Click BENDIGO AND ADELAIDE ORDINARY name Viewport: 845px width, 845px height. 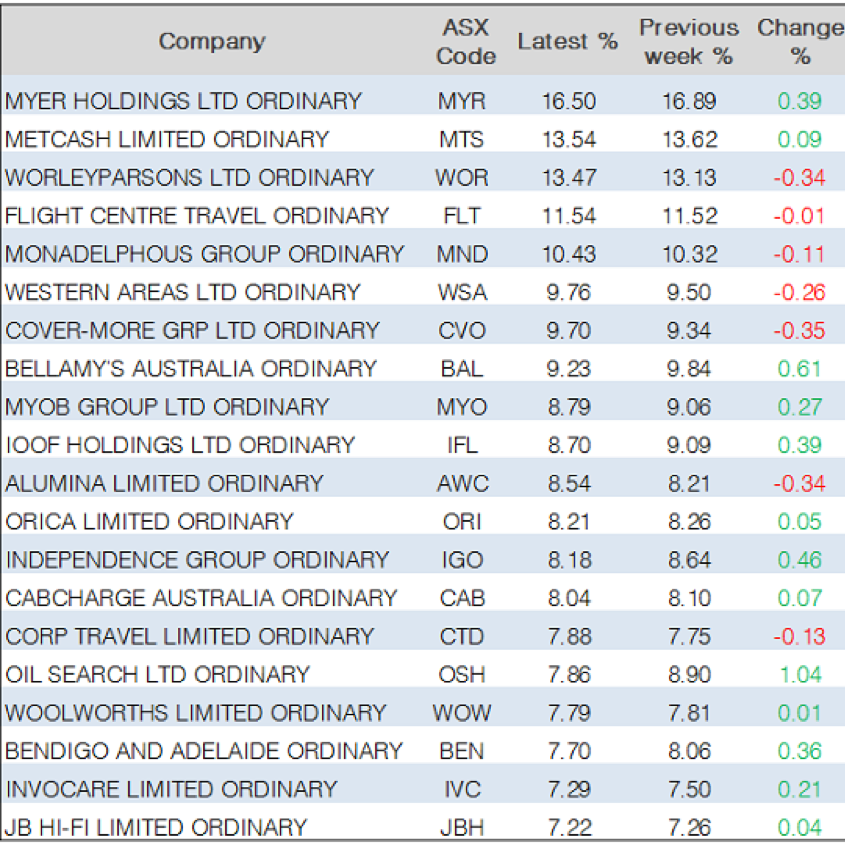(x=204, y=750)
